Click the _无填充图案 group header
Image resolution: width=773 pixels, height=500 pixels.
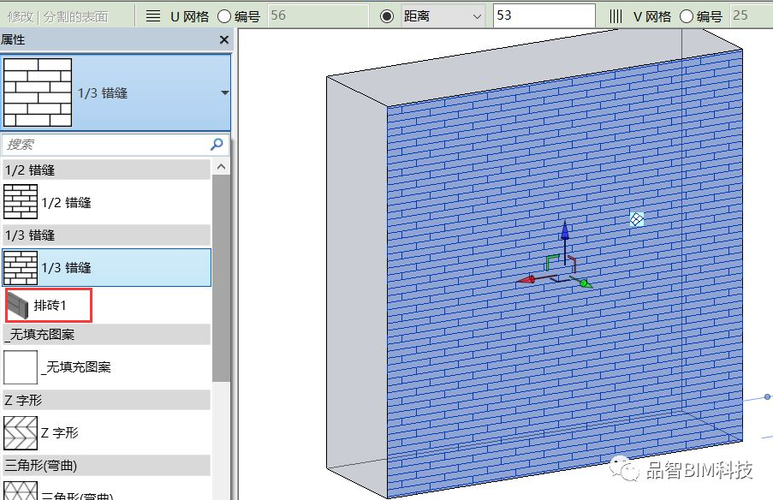click(106, 335)
